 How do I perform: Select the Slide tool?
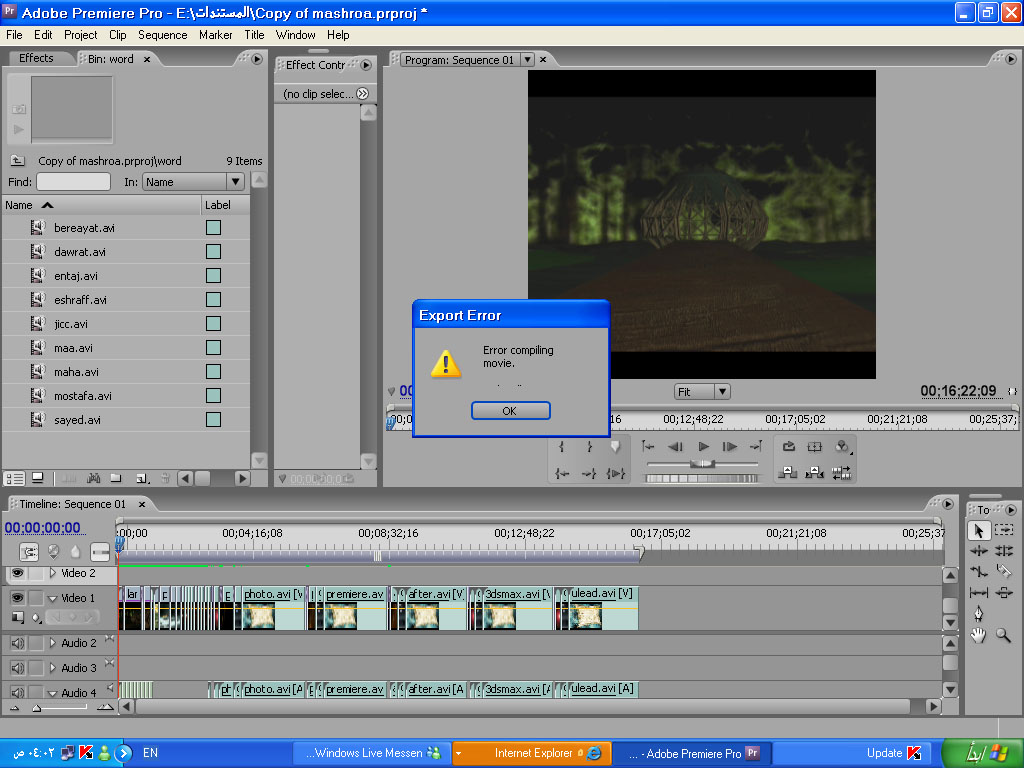[1004, 592]
